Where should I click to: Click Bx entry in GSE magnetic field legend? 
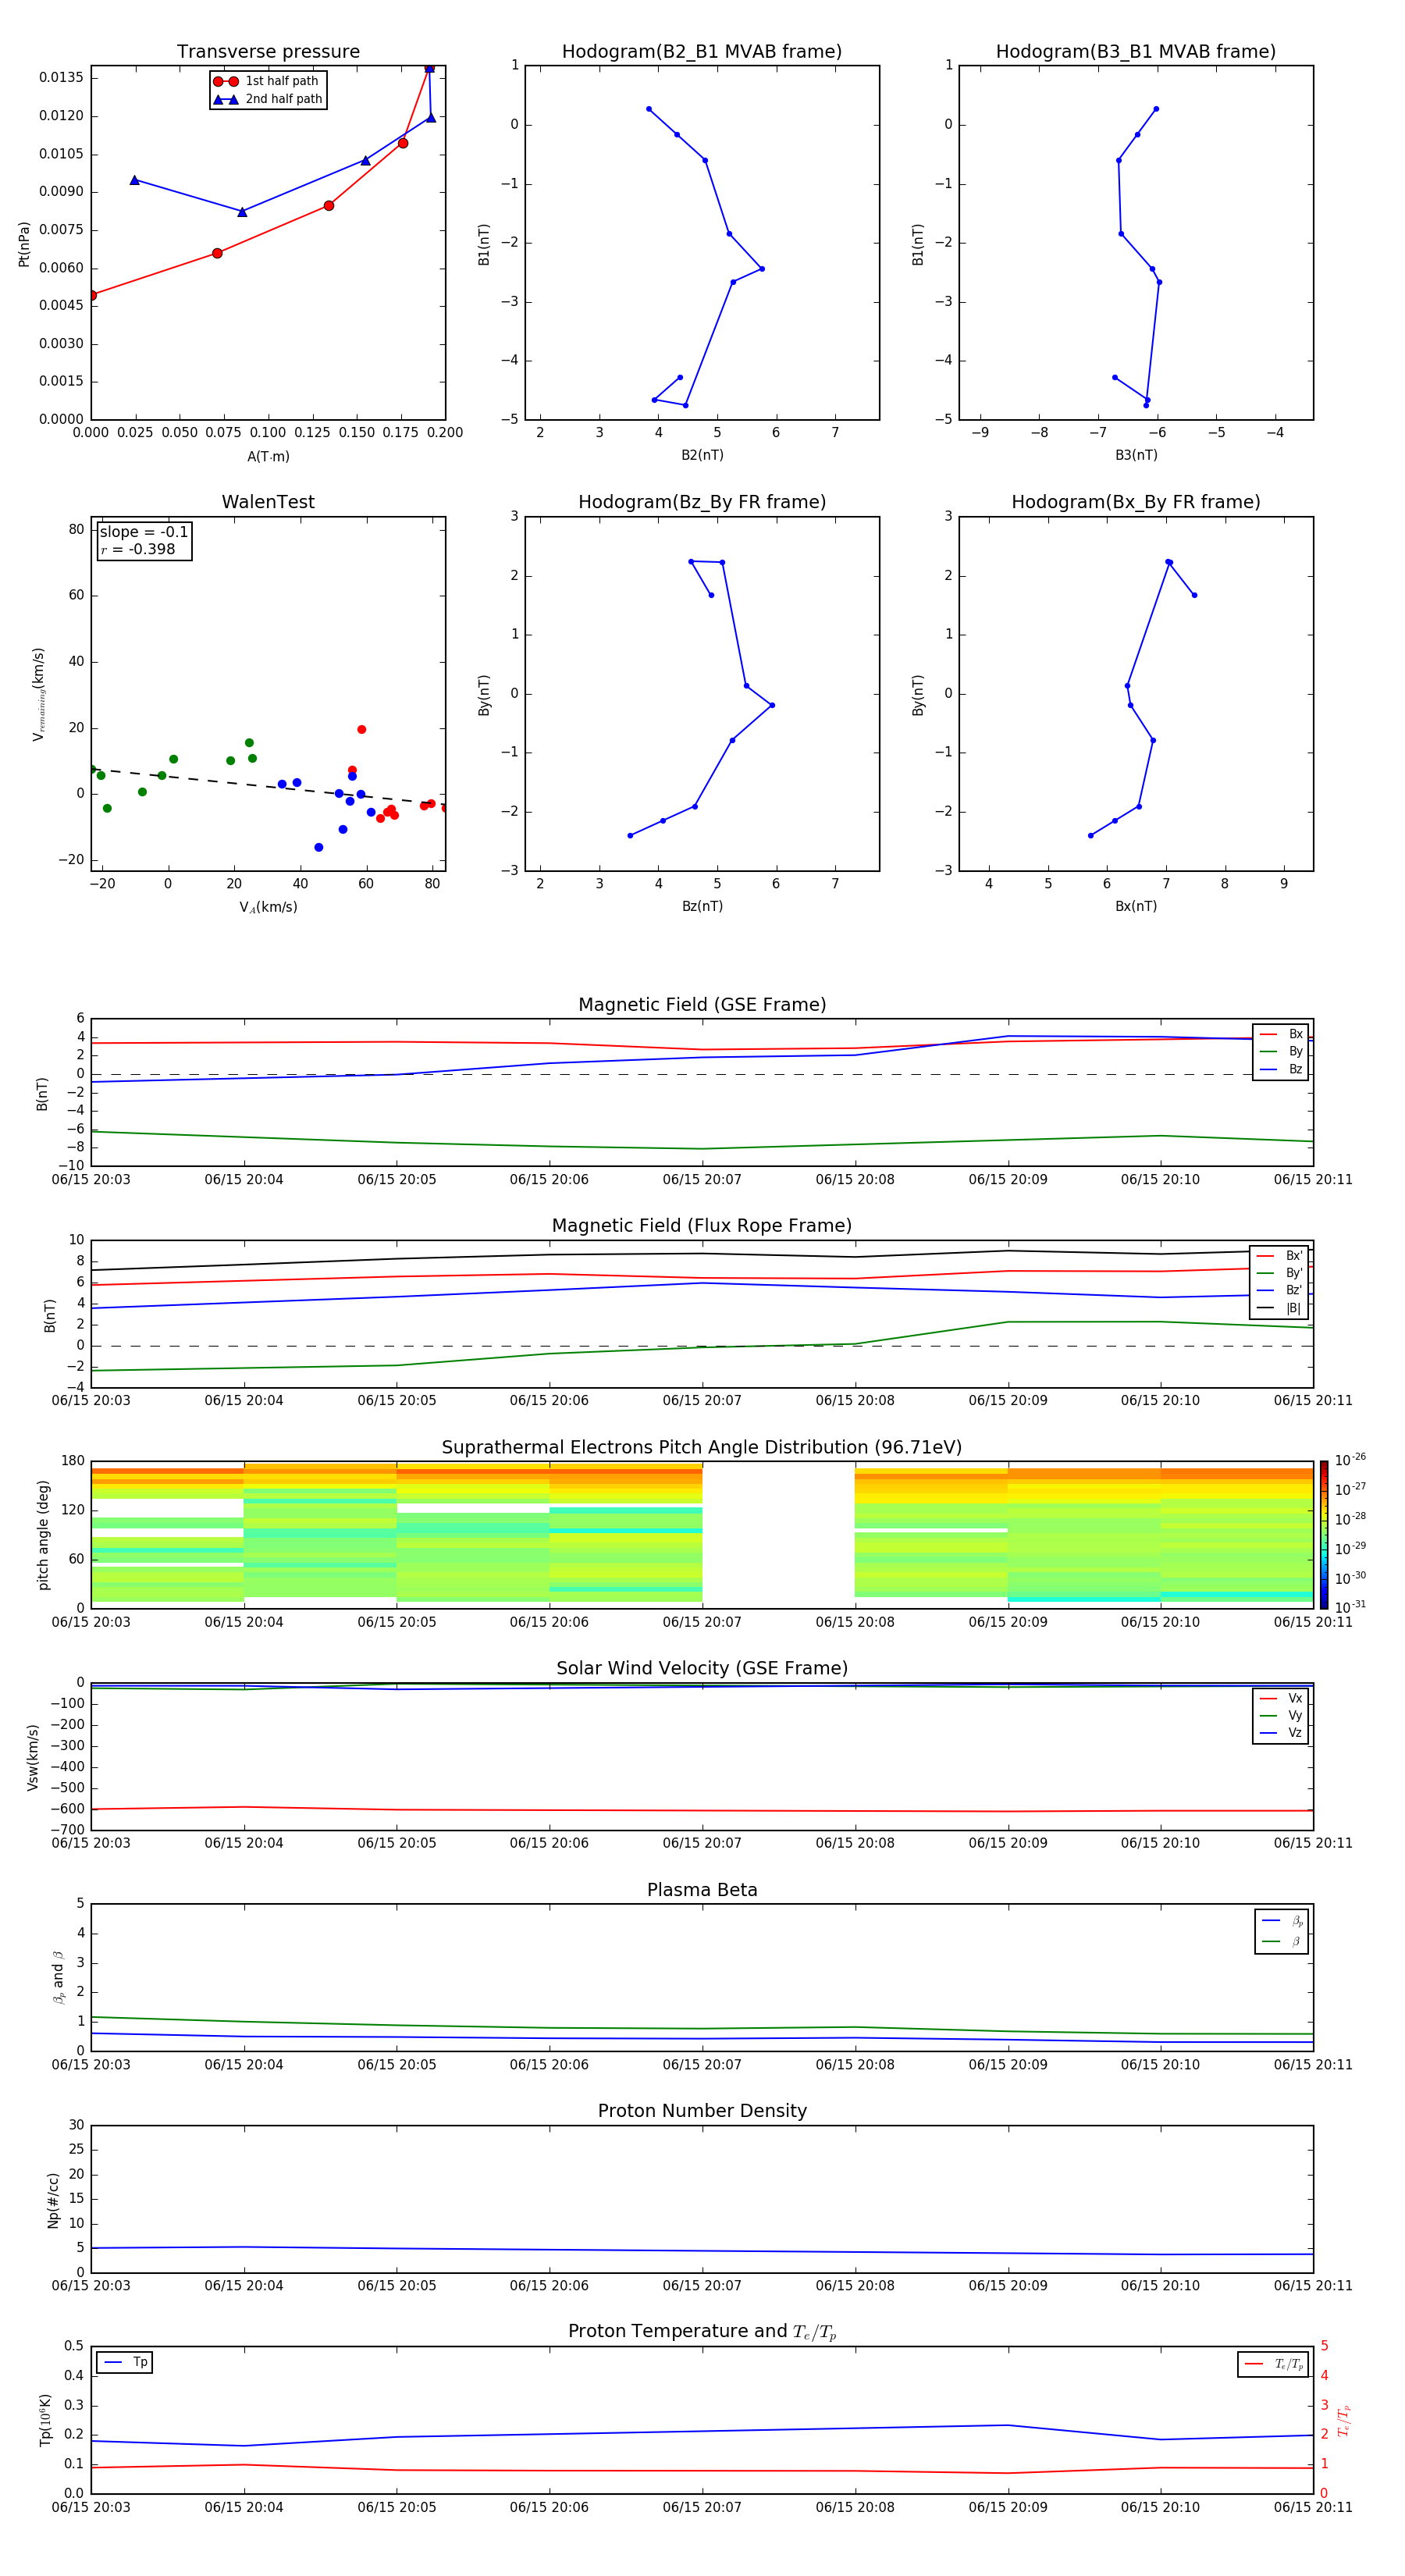1281,1034
